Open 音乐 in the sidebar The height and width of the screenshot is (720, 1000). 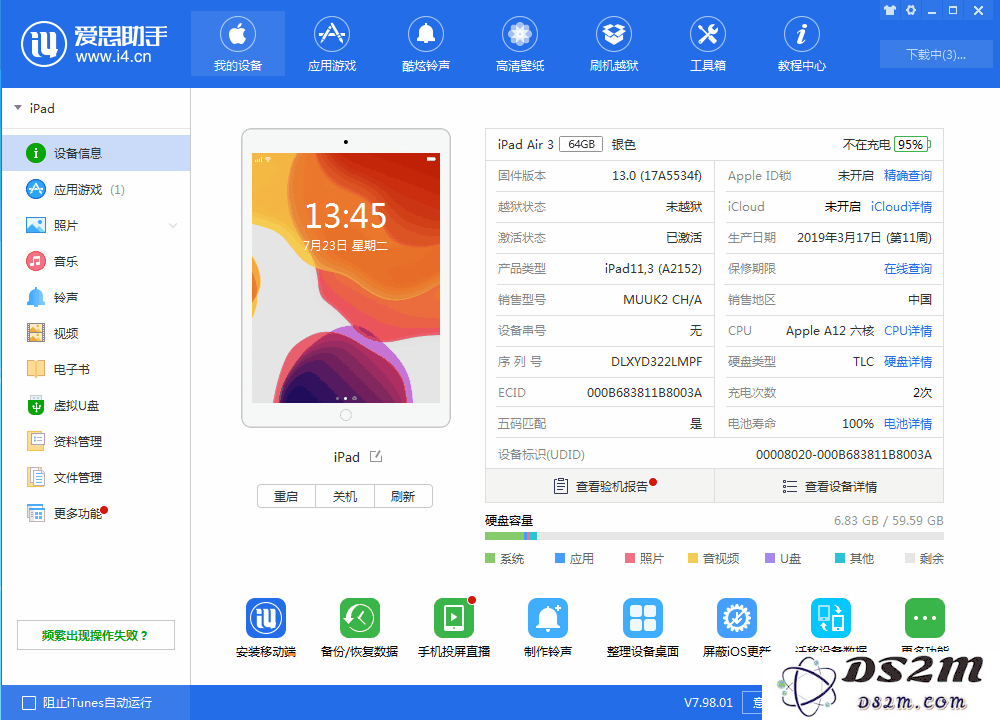pos(96,261)
